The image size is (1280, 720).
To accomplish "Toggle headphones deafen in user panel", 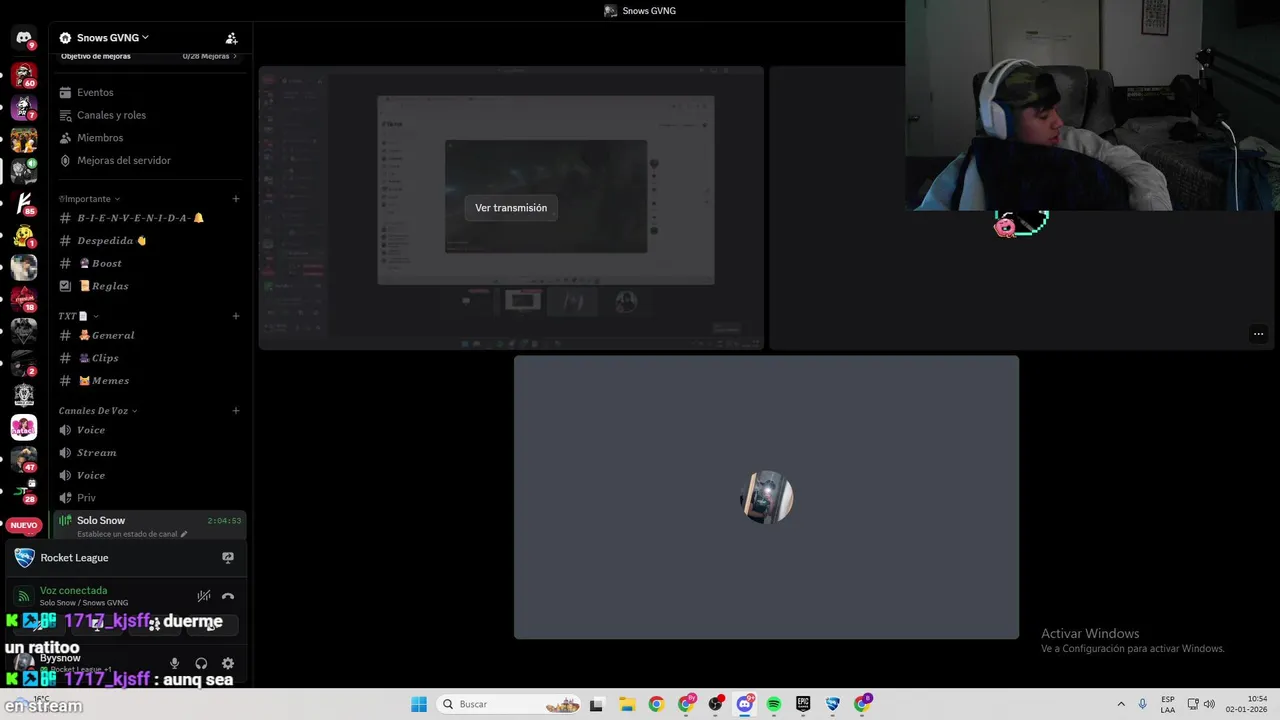I will click(201, 663).
